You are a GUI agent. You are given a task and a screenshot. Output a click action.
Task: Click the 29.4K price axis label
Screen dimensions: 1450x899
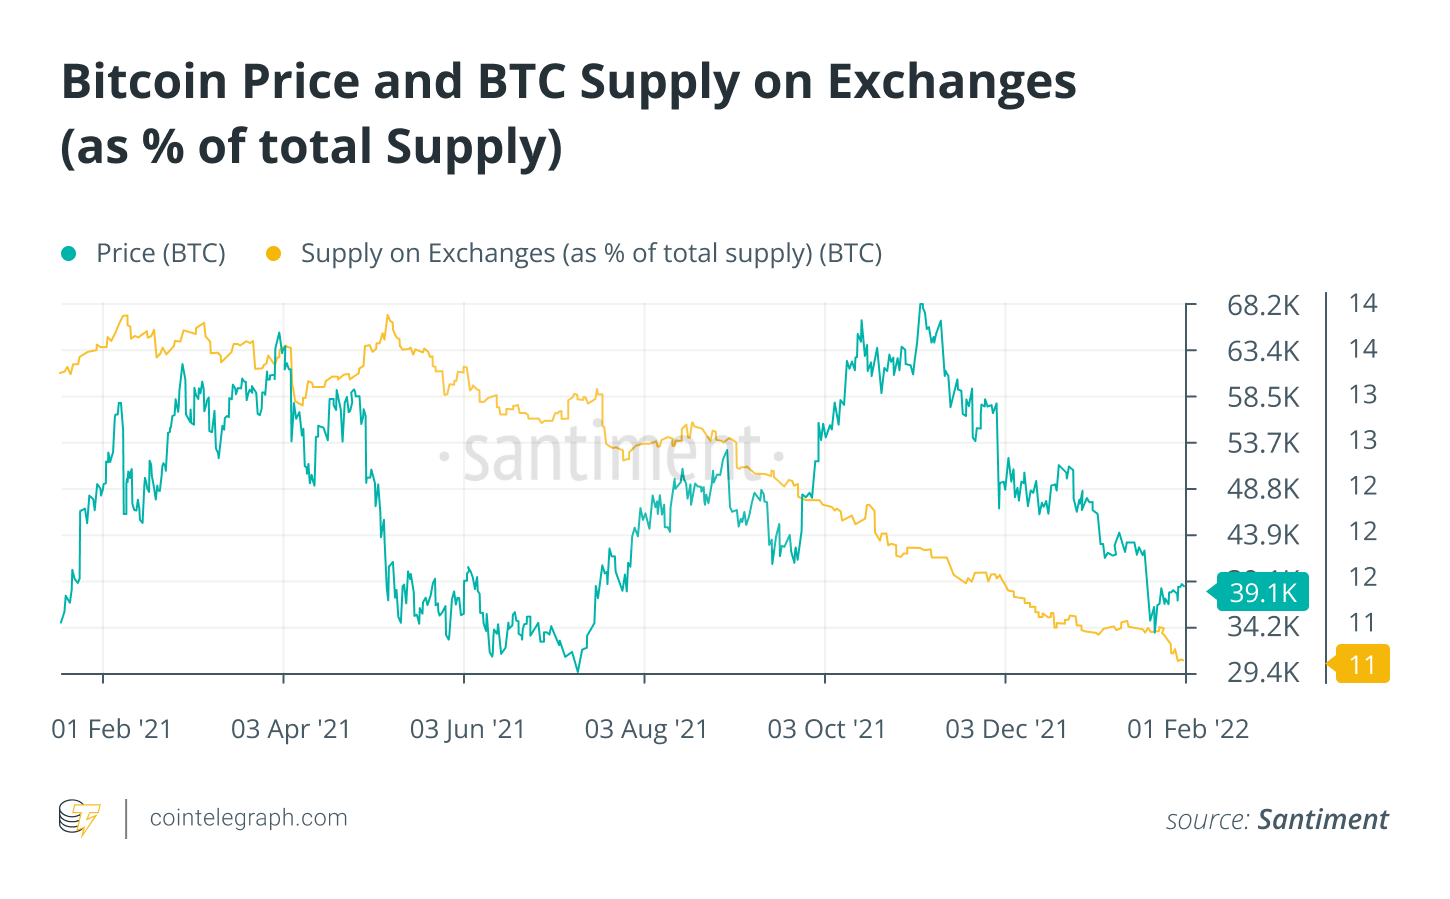1263,672
